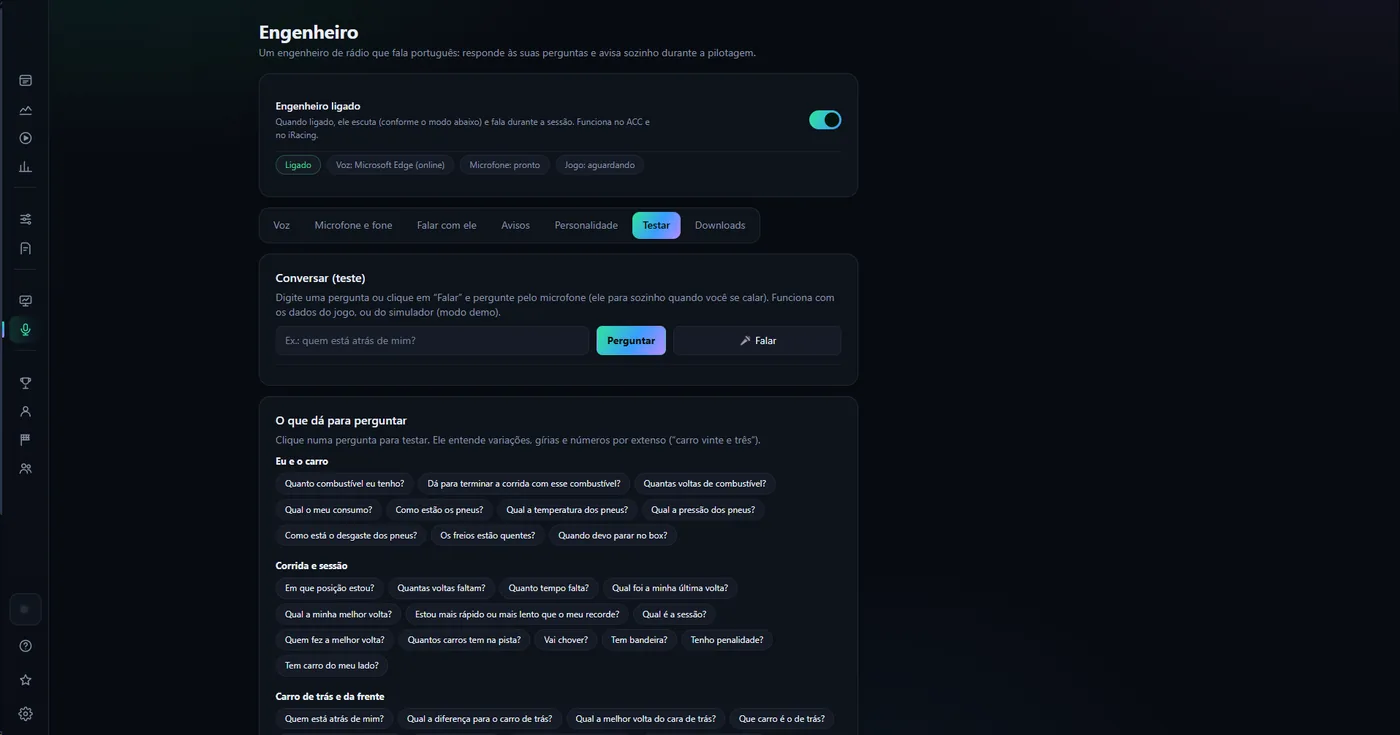Switch to the Avisos tab
1400x735 pixels.
click(x=515, y=226)
